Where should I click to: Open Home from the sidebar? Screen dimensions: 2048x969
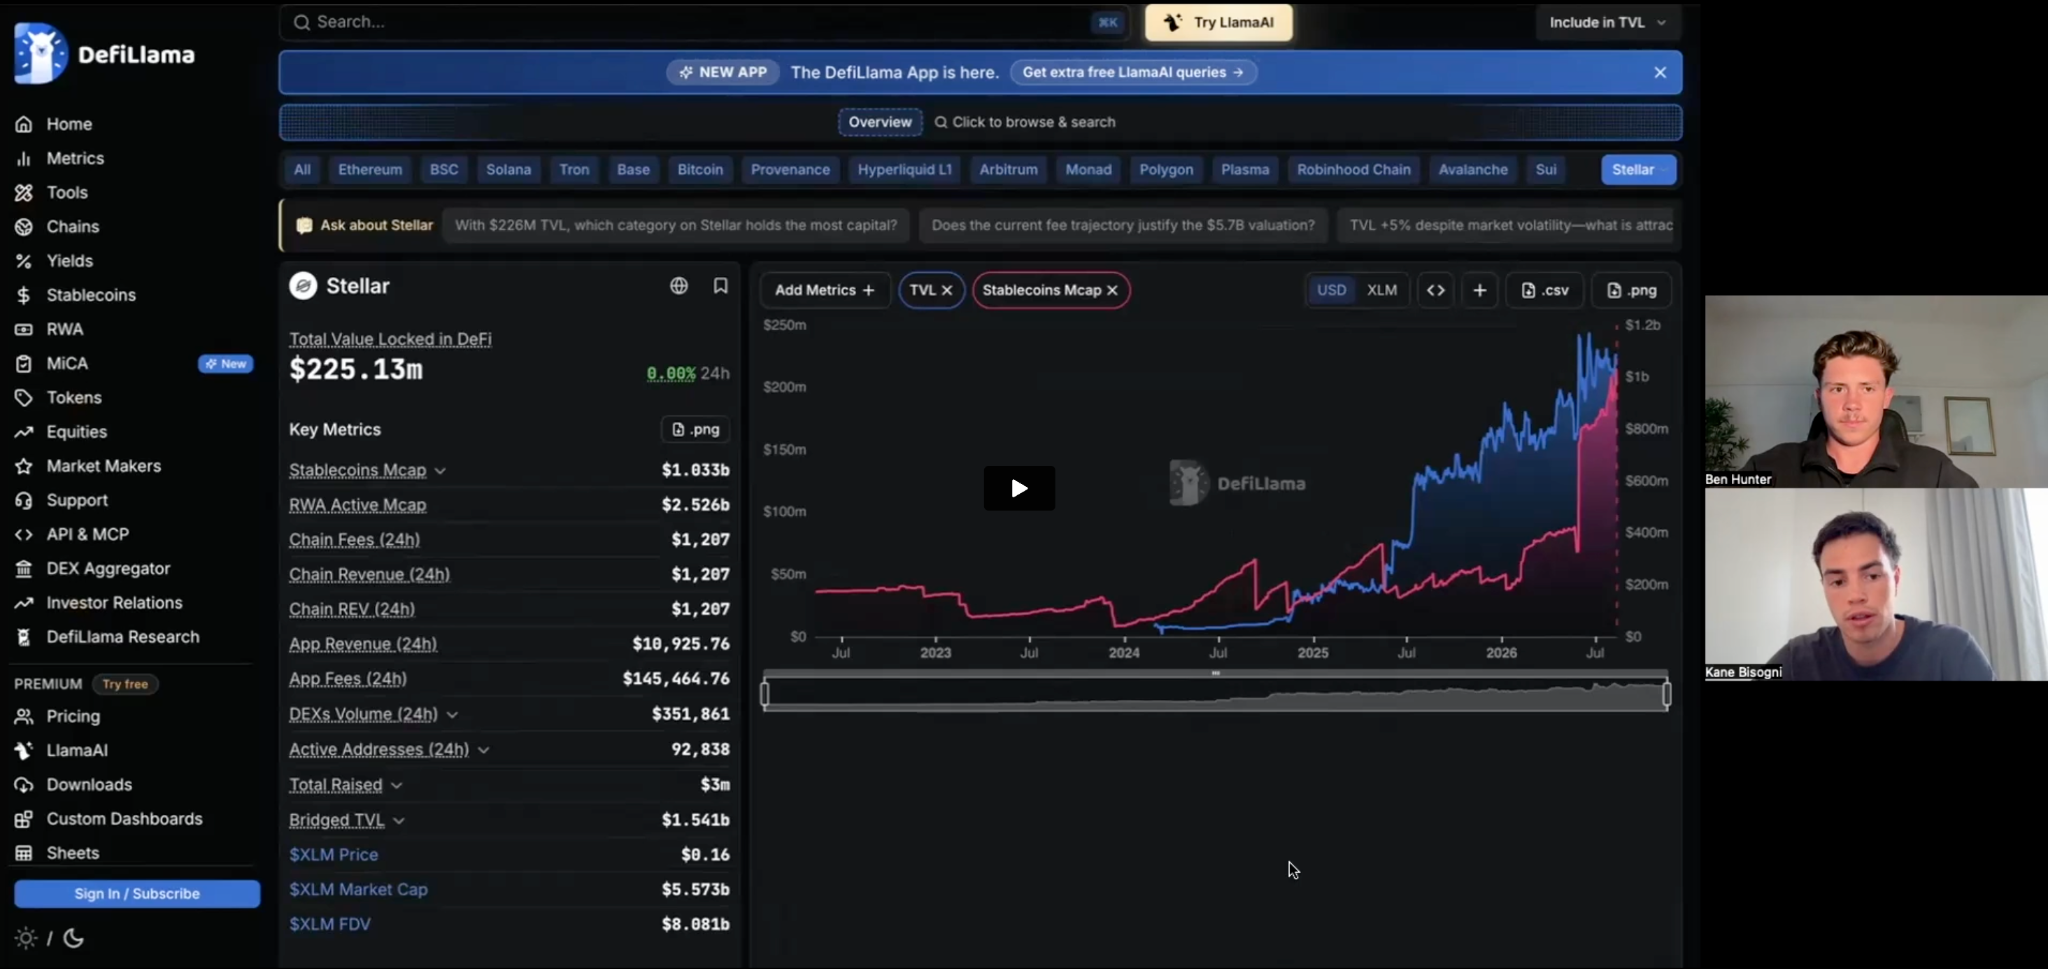point(69,124)
